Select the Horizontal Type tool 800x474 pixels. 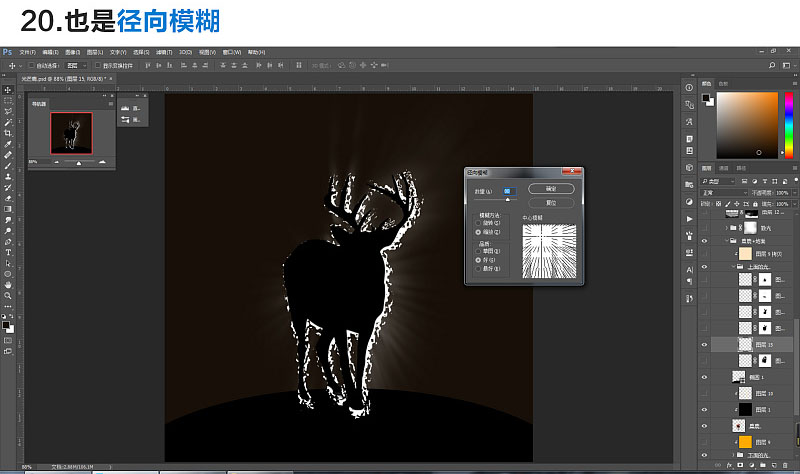(8, 253)
